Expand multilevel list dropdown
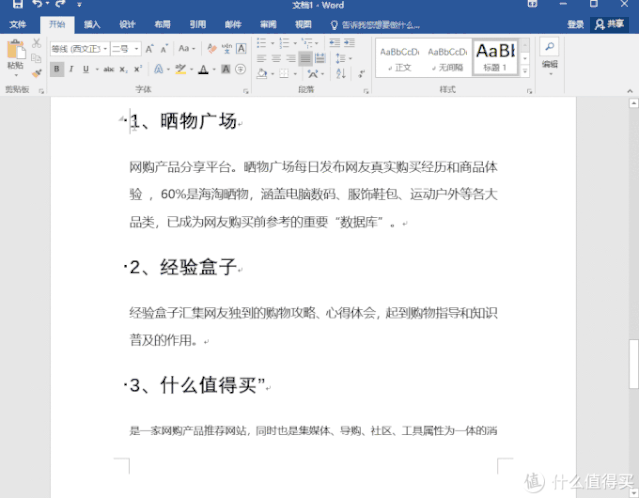This screenshot has height=498, width=639. (317, 43)
